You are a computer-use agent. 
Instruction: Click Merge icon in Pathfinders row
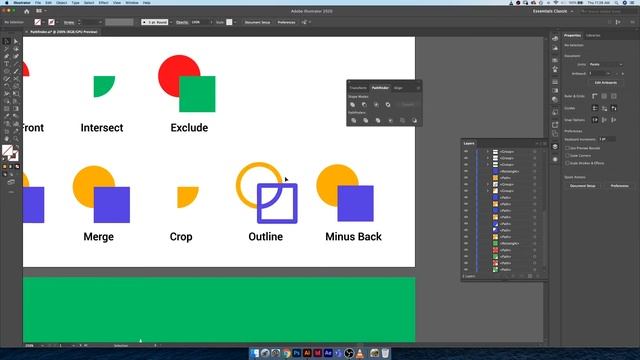tap(378, 120)
